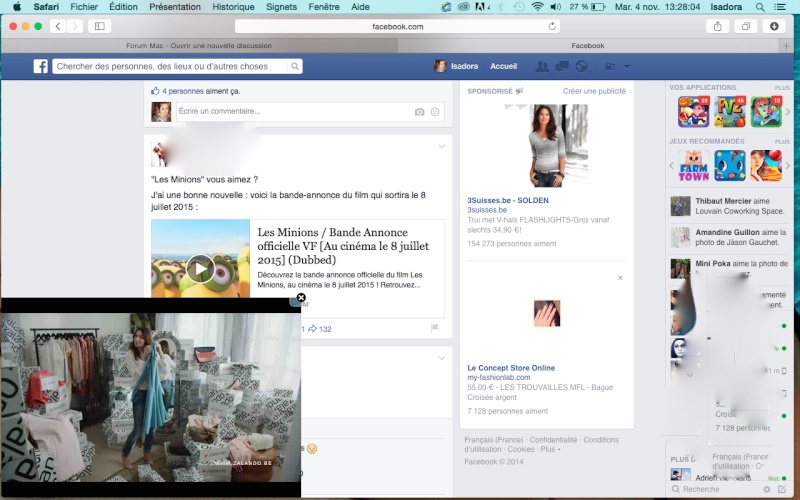The width and height of the screenshot is (800, 500).
Task: Click PLUS next to Vos Applications
Action: (x=782, y=88)
